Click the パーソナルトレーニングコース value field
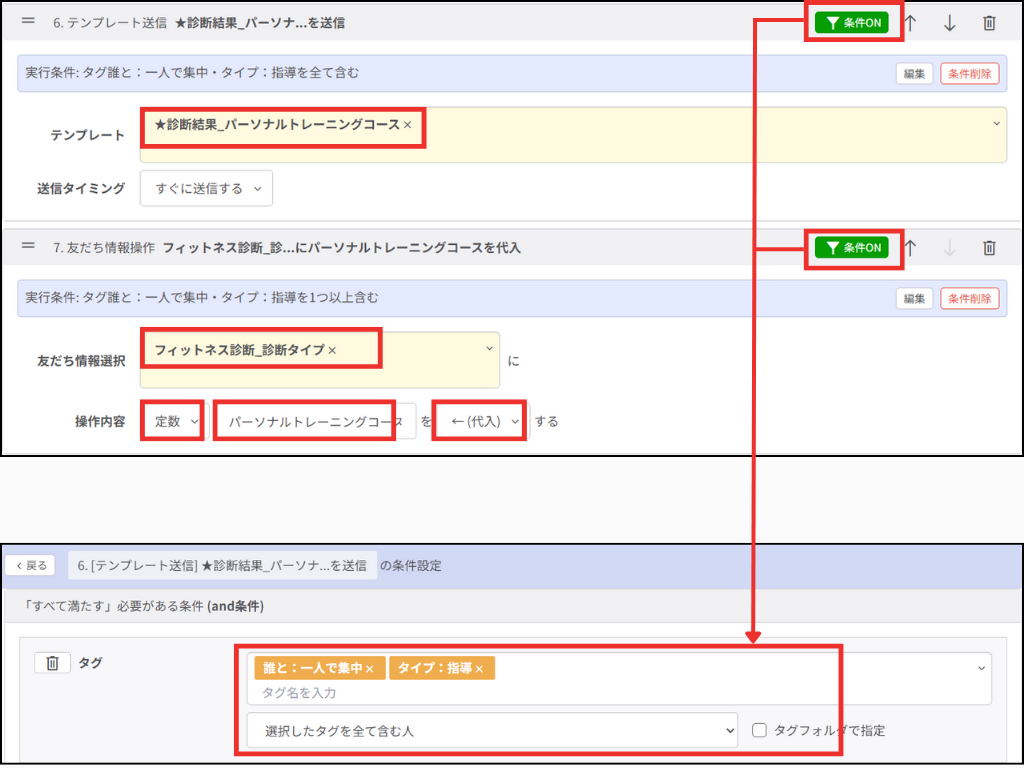1024x768 pixels. (315, 422)
